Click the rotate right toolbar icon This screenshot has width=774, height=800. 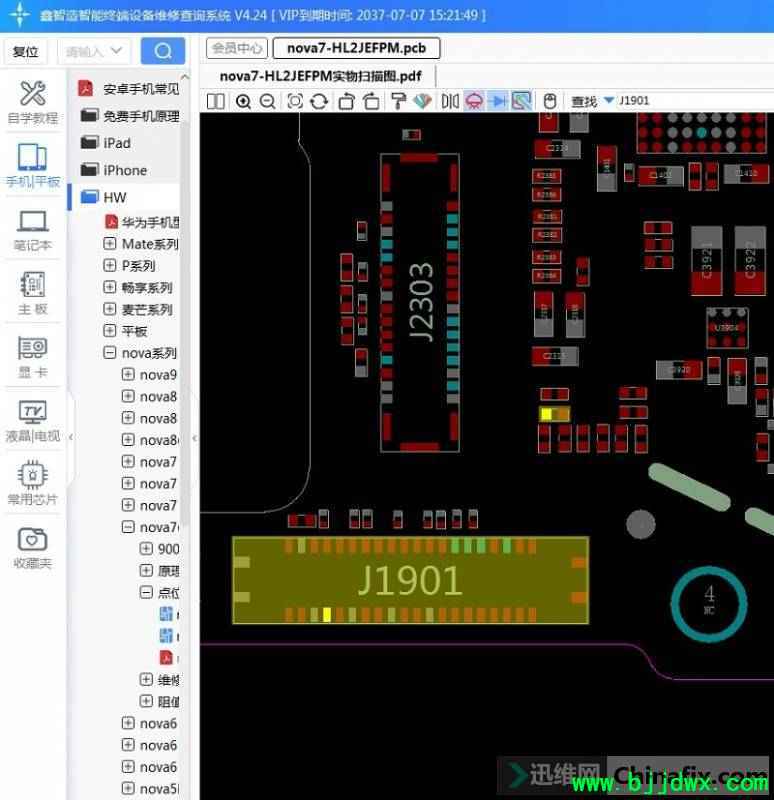[371, 101]
